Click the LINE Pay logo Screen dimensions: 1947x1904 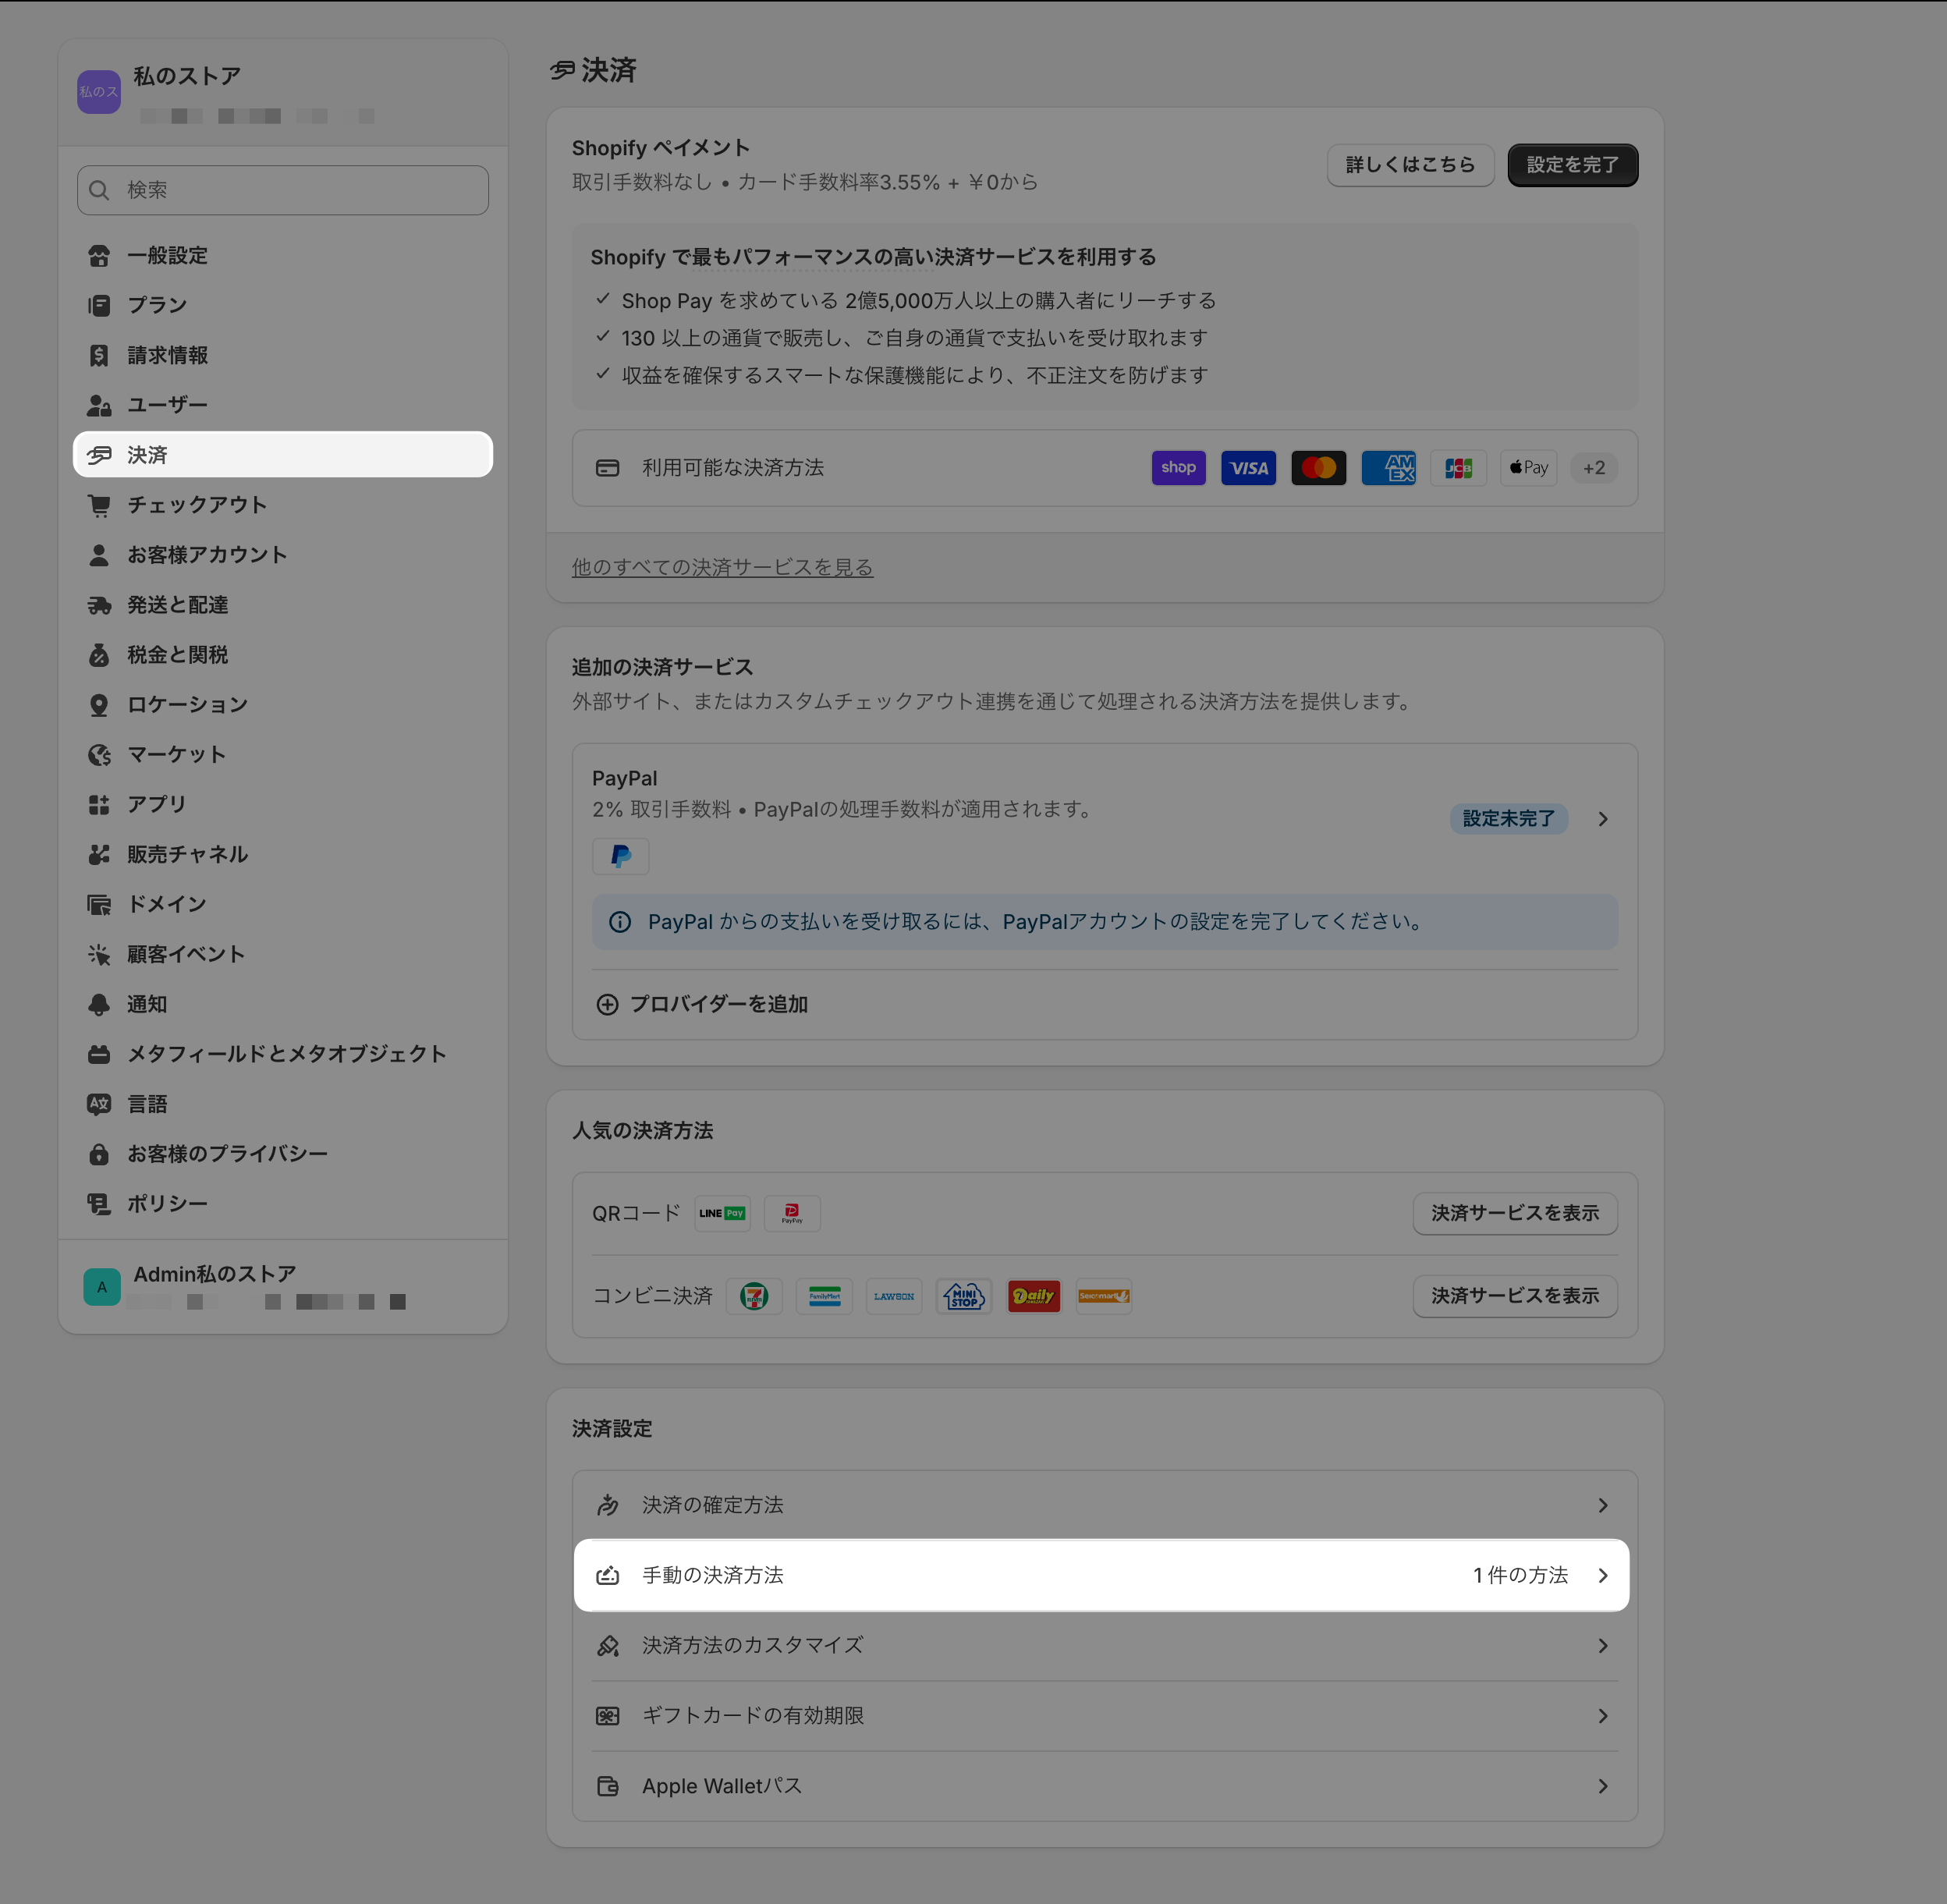click(723, 1213)
